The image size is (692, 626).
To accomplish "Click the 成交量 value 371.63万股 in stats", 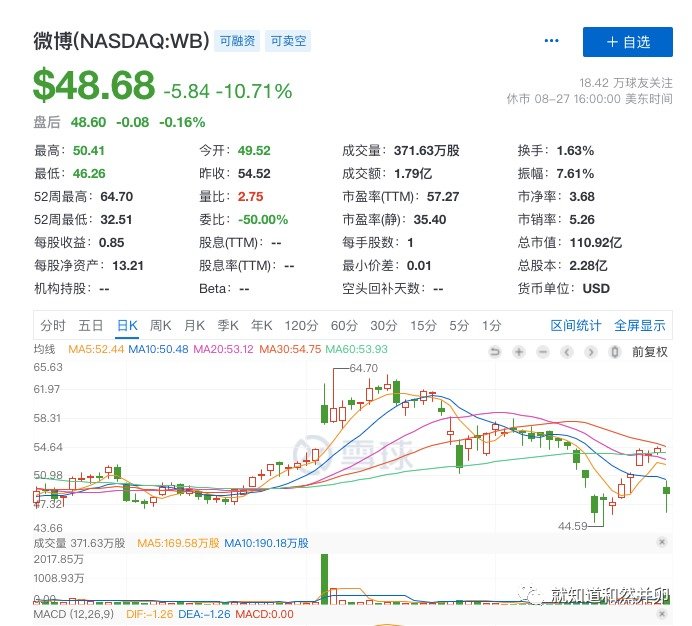I will tap(427, 151).
